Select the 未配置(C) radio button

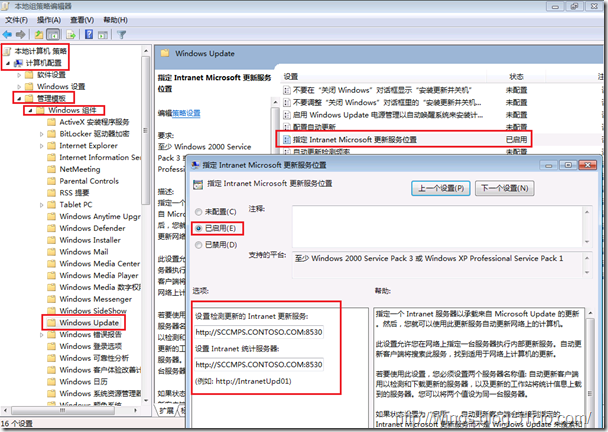tap(199, 212)
